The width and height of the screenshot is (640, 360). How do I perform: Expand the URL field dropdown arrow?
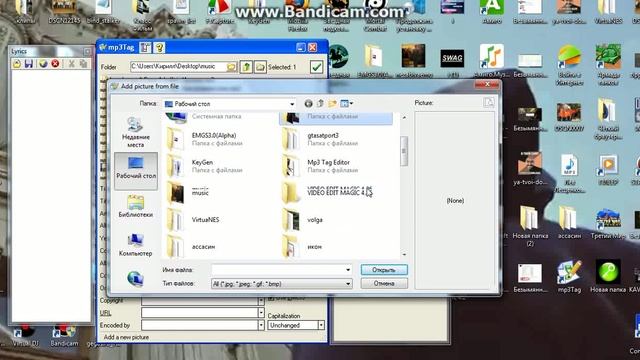pyautogui.click(x=261, y=313)
